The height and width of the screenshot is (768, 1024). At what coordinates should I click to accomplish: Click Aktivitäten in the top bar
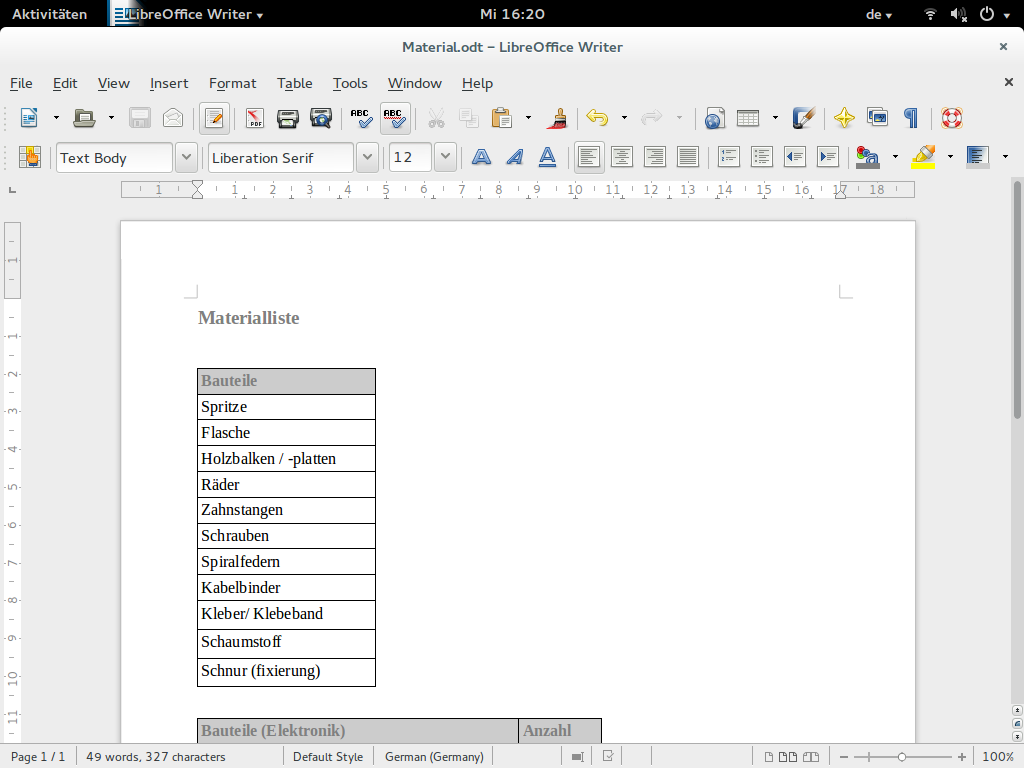[50, 14]
